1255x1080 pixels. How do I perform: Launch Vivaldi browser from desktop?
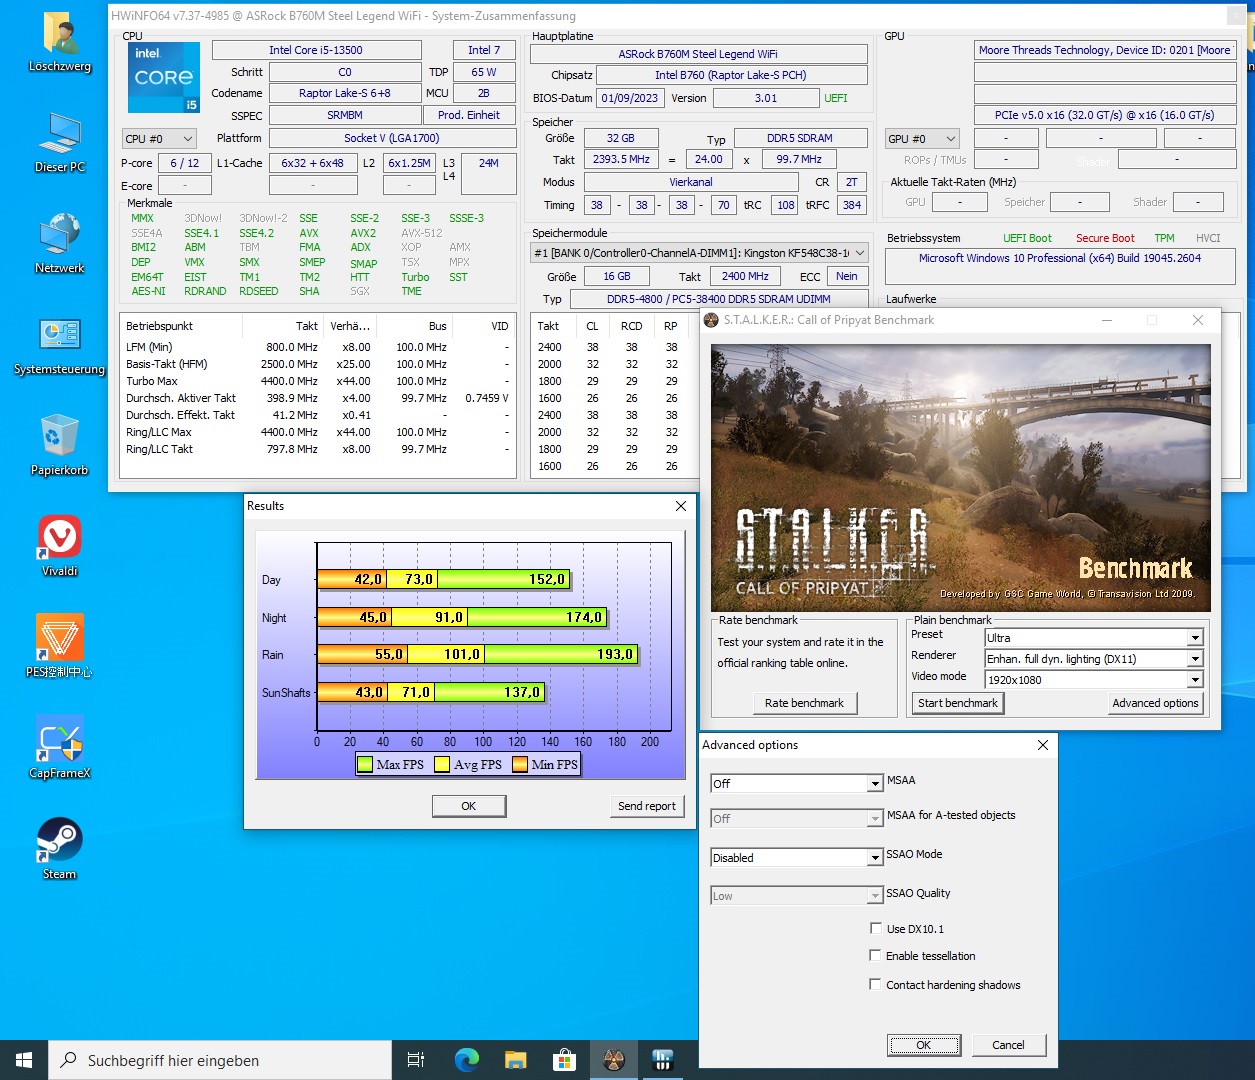60,546
